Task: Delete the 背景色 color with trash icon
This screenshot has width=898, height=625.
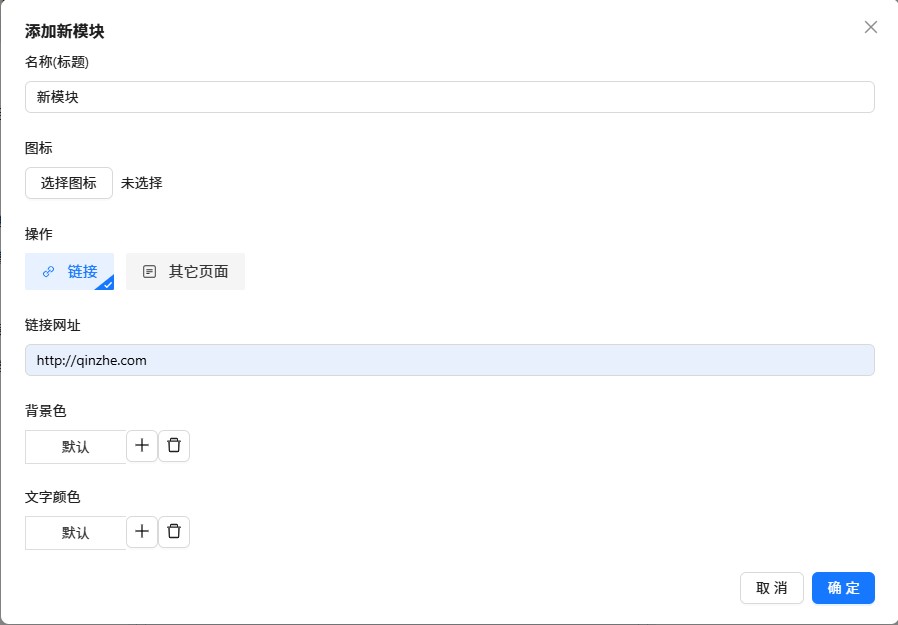Action: coord(174,446)
